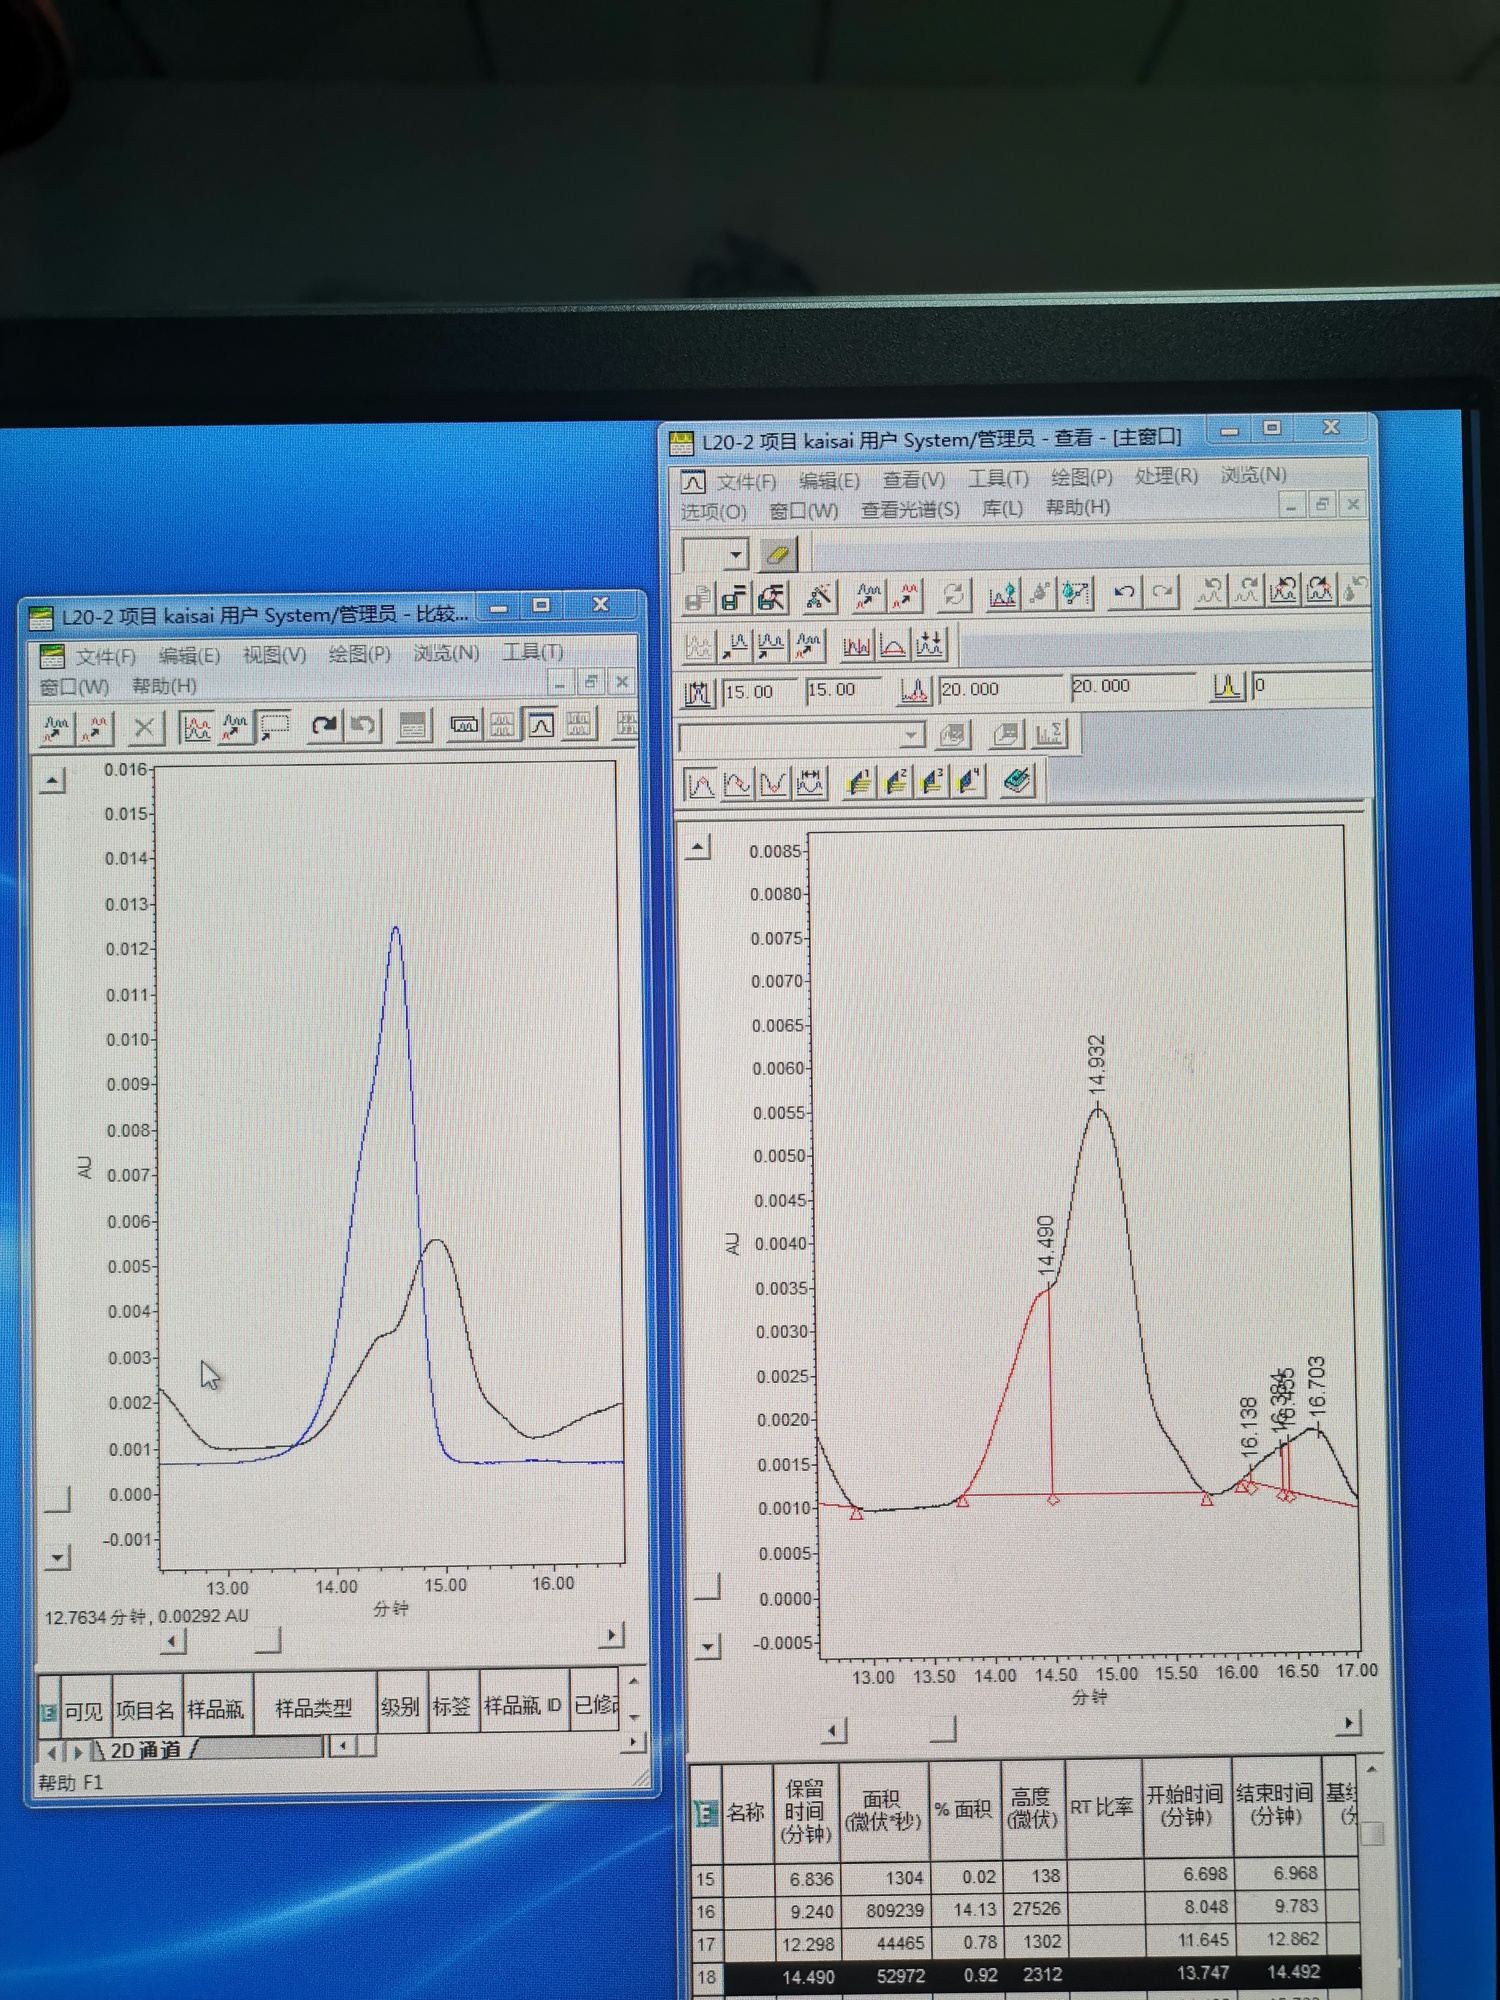Toggle the single peak plot view button
This screenshot has width=1500, height=2000.
tap(541, 725)
